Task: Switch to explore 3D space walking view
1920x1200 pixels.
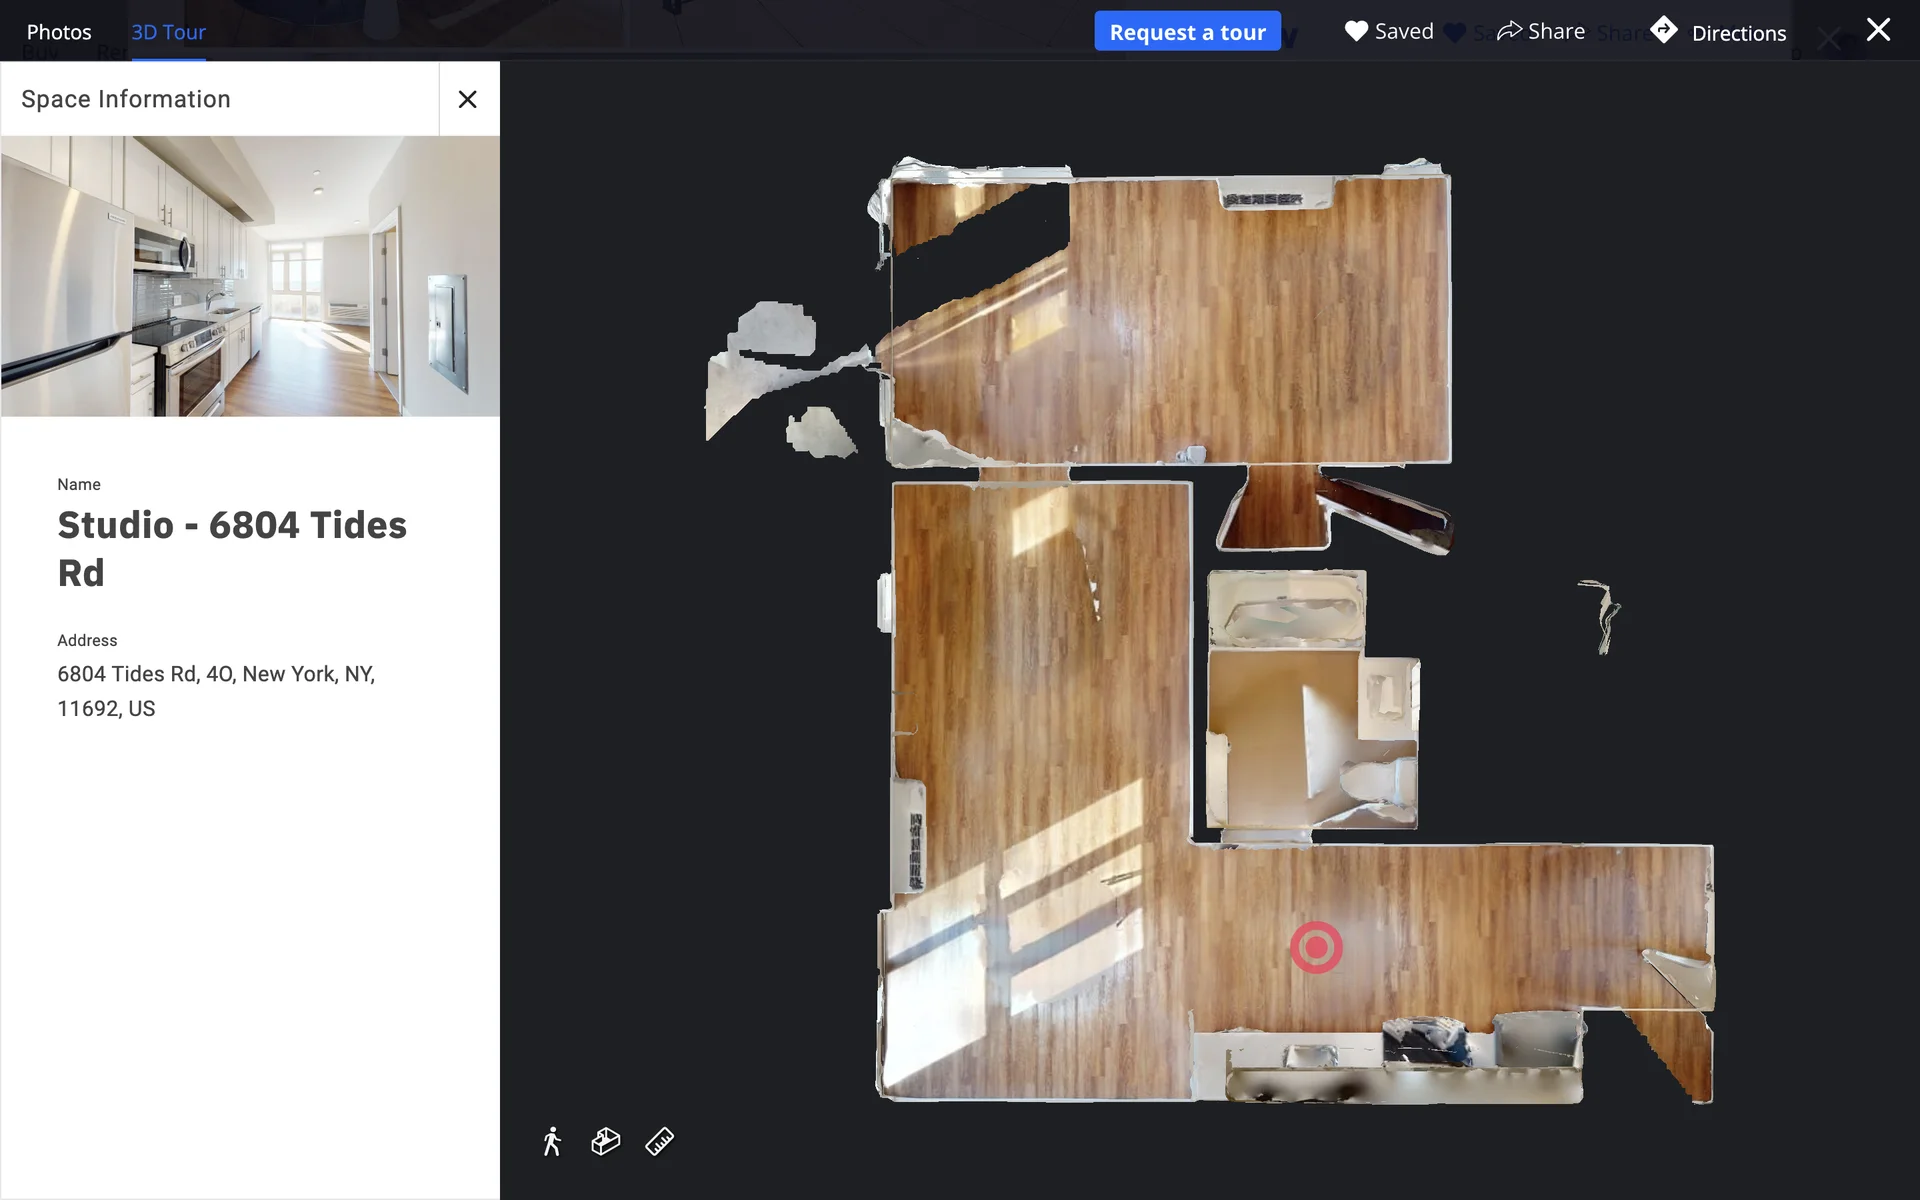Action: [552, 1141]
